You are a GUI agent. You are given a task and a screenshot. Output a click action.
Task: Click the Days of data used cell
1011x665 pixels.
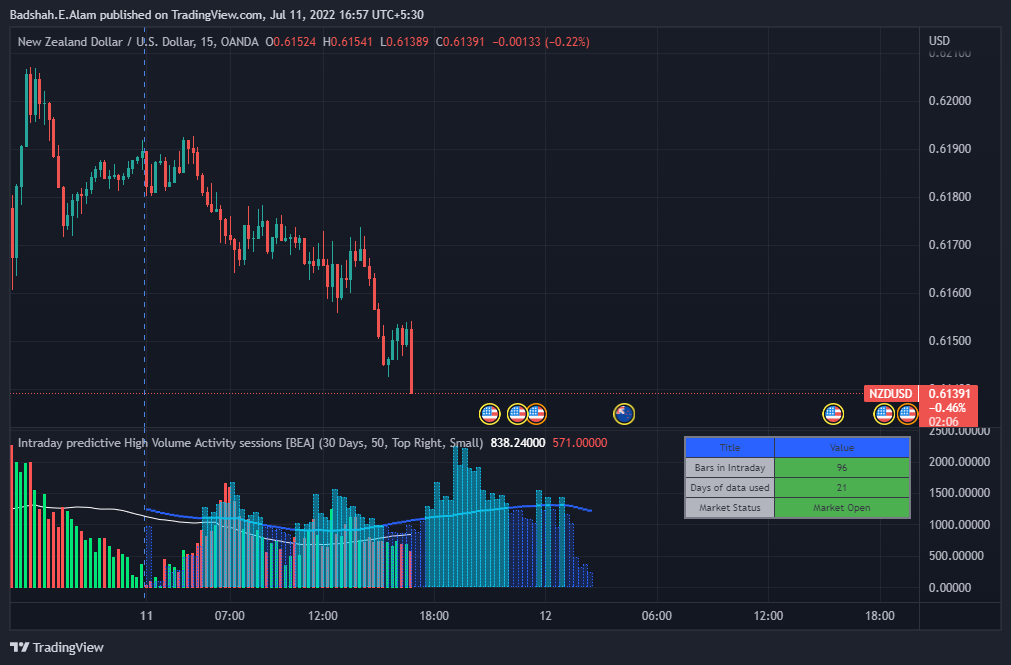(x=730, y=488)
